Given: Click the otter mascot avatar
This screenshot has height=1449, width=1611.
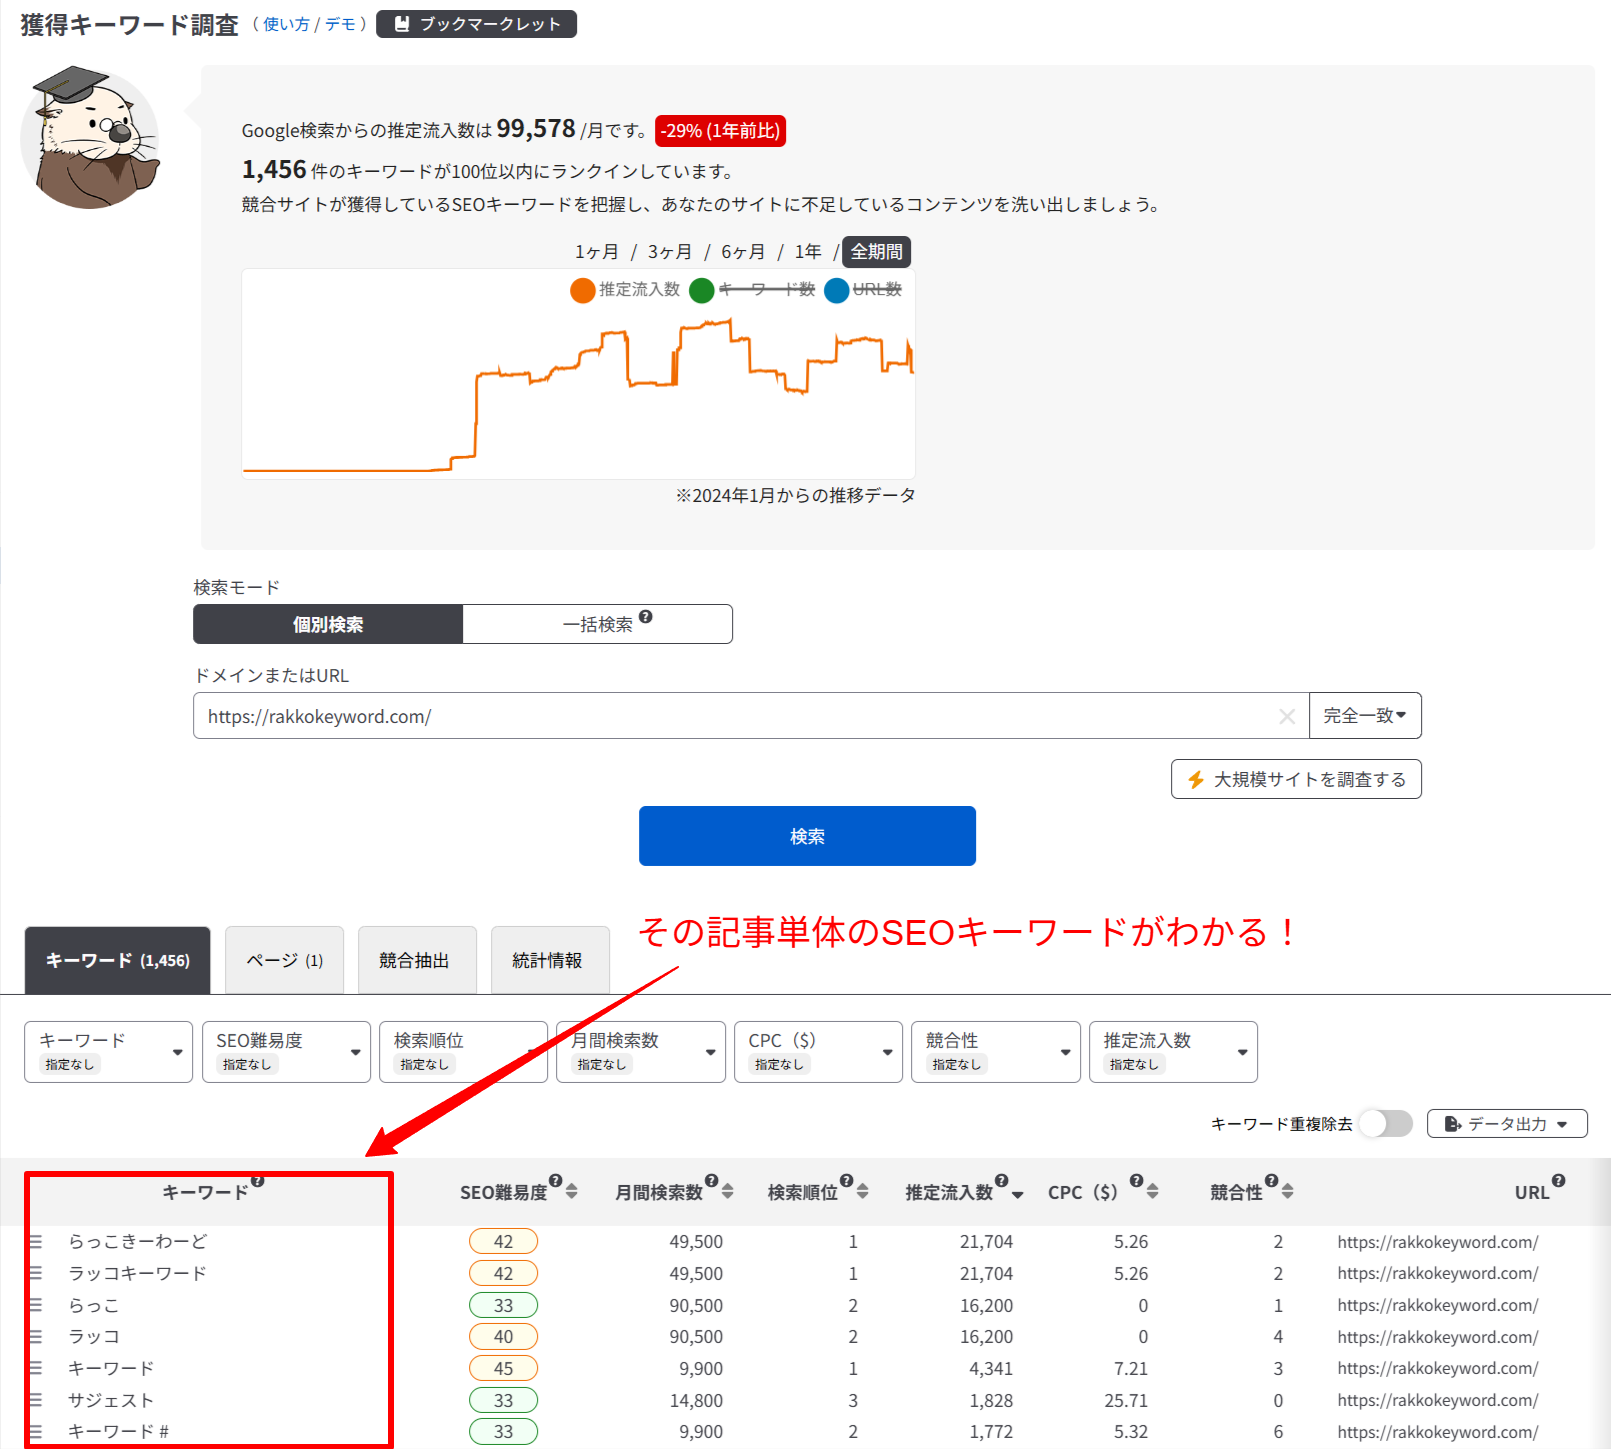Looking at the screenshot, I should pyautogui.click(x=90, y=138).
